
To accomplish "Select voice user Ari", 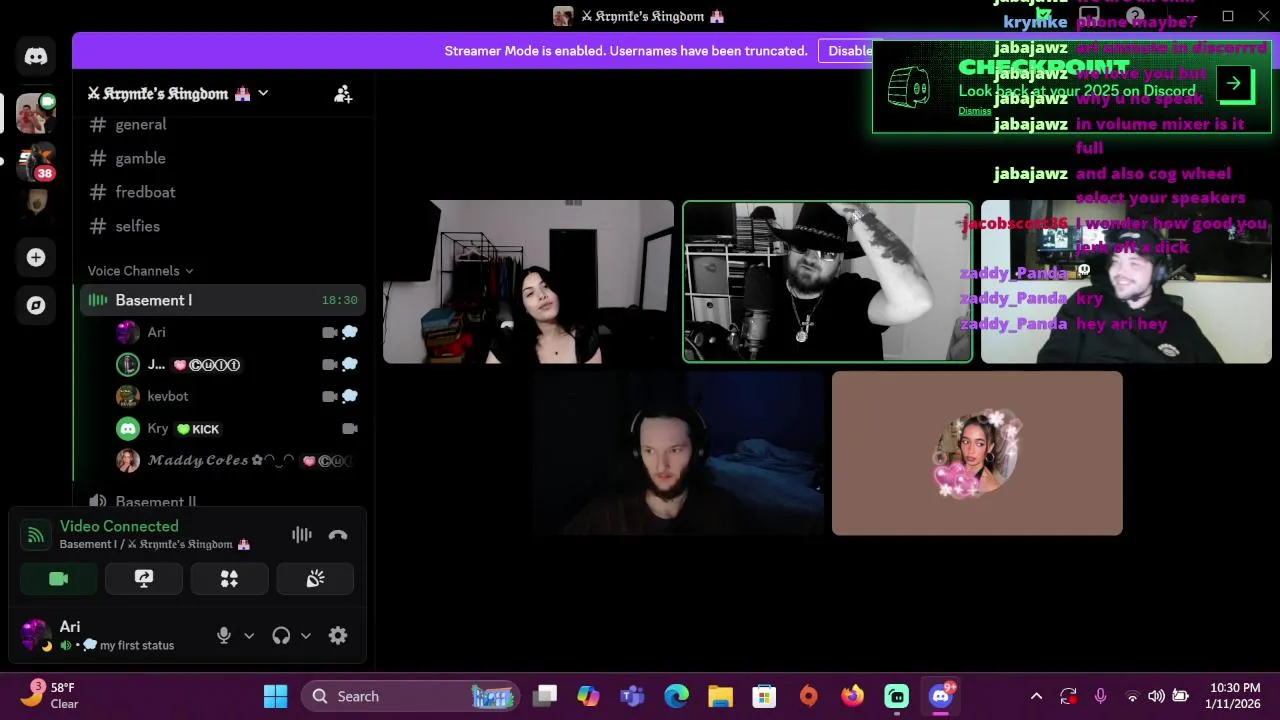I will [237, 332].
